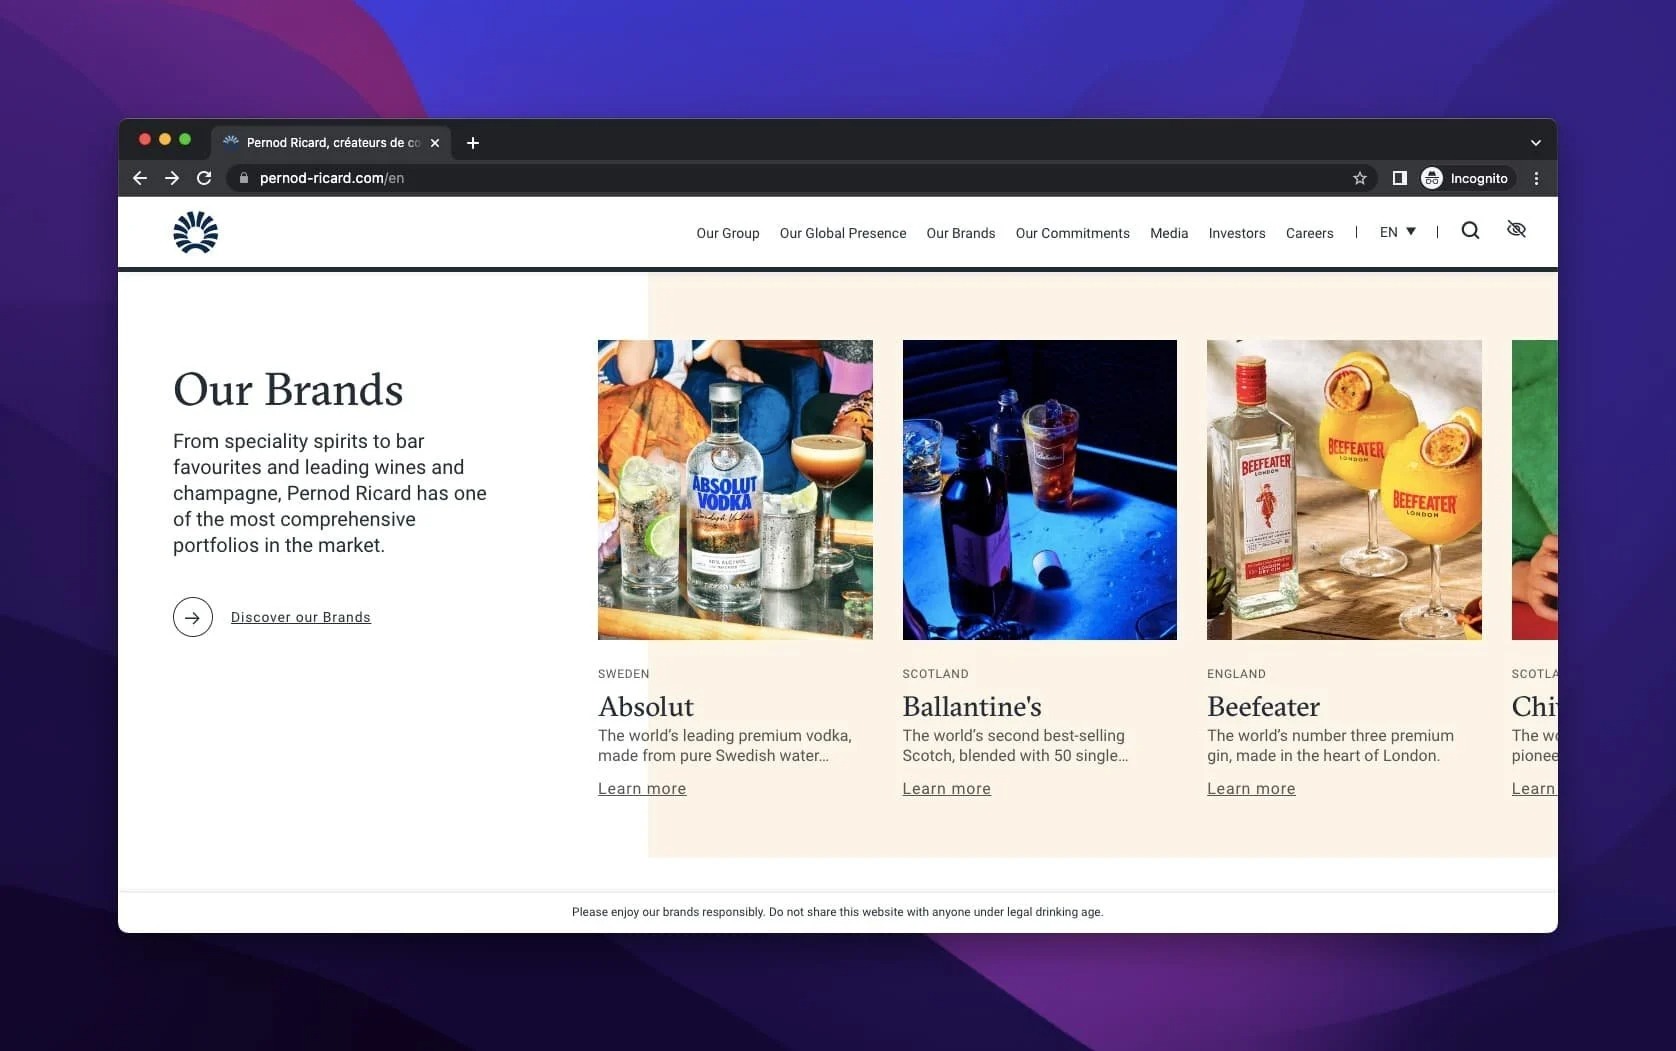The image size is (1676, 1051).
Task: Click the Incognito profile indicator
Action: click(1467, 178)
